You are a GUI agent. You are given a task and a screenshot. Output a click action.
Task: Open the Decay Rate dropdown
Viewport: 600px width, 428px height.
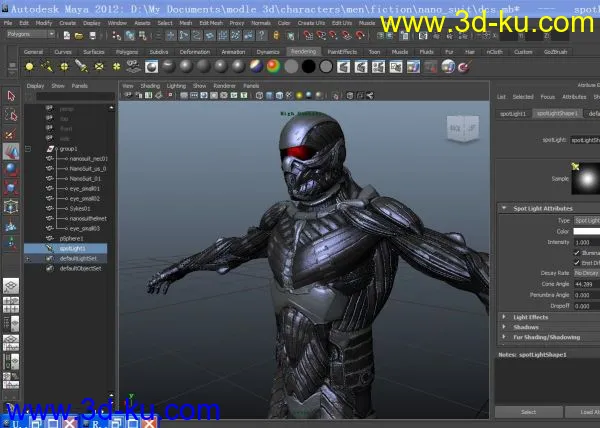[x=586, y=273]
